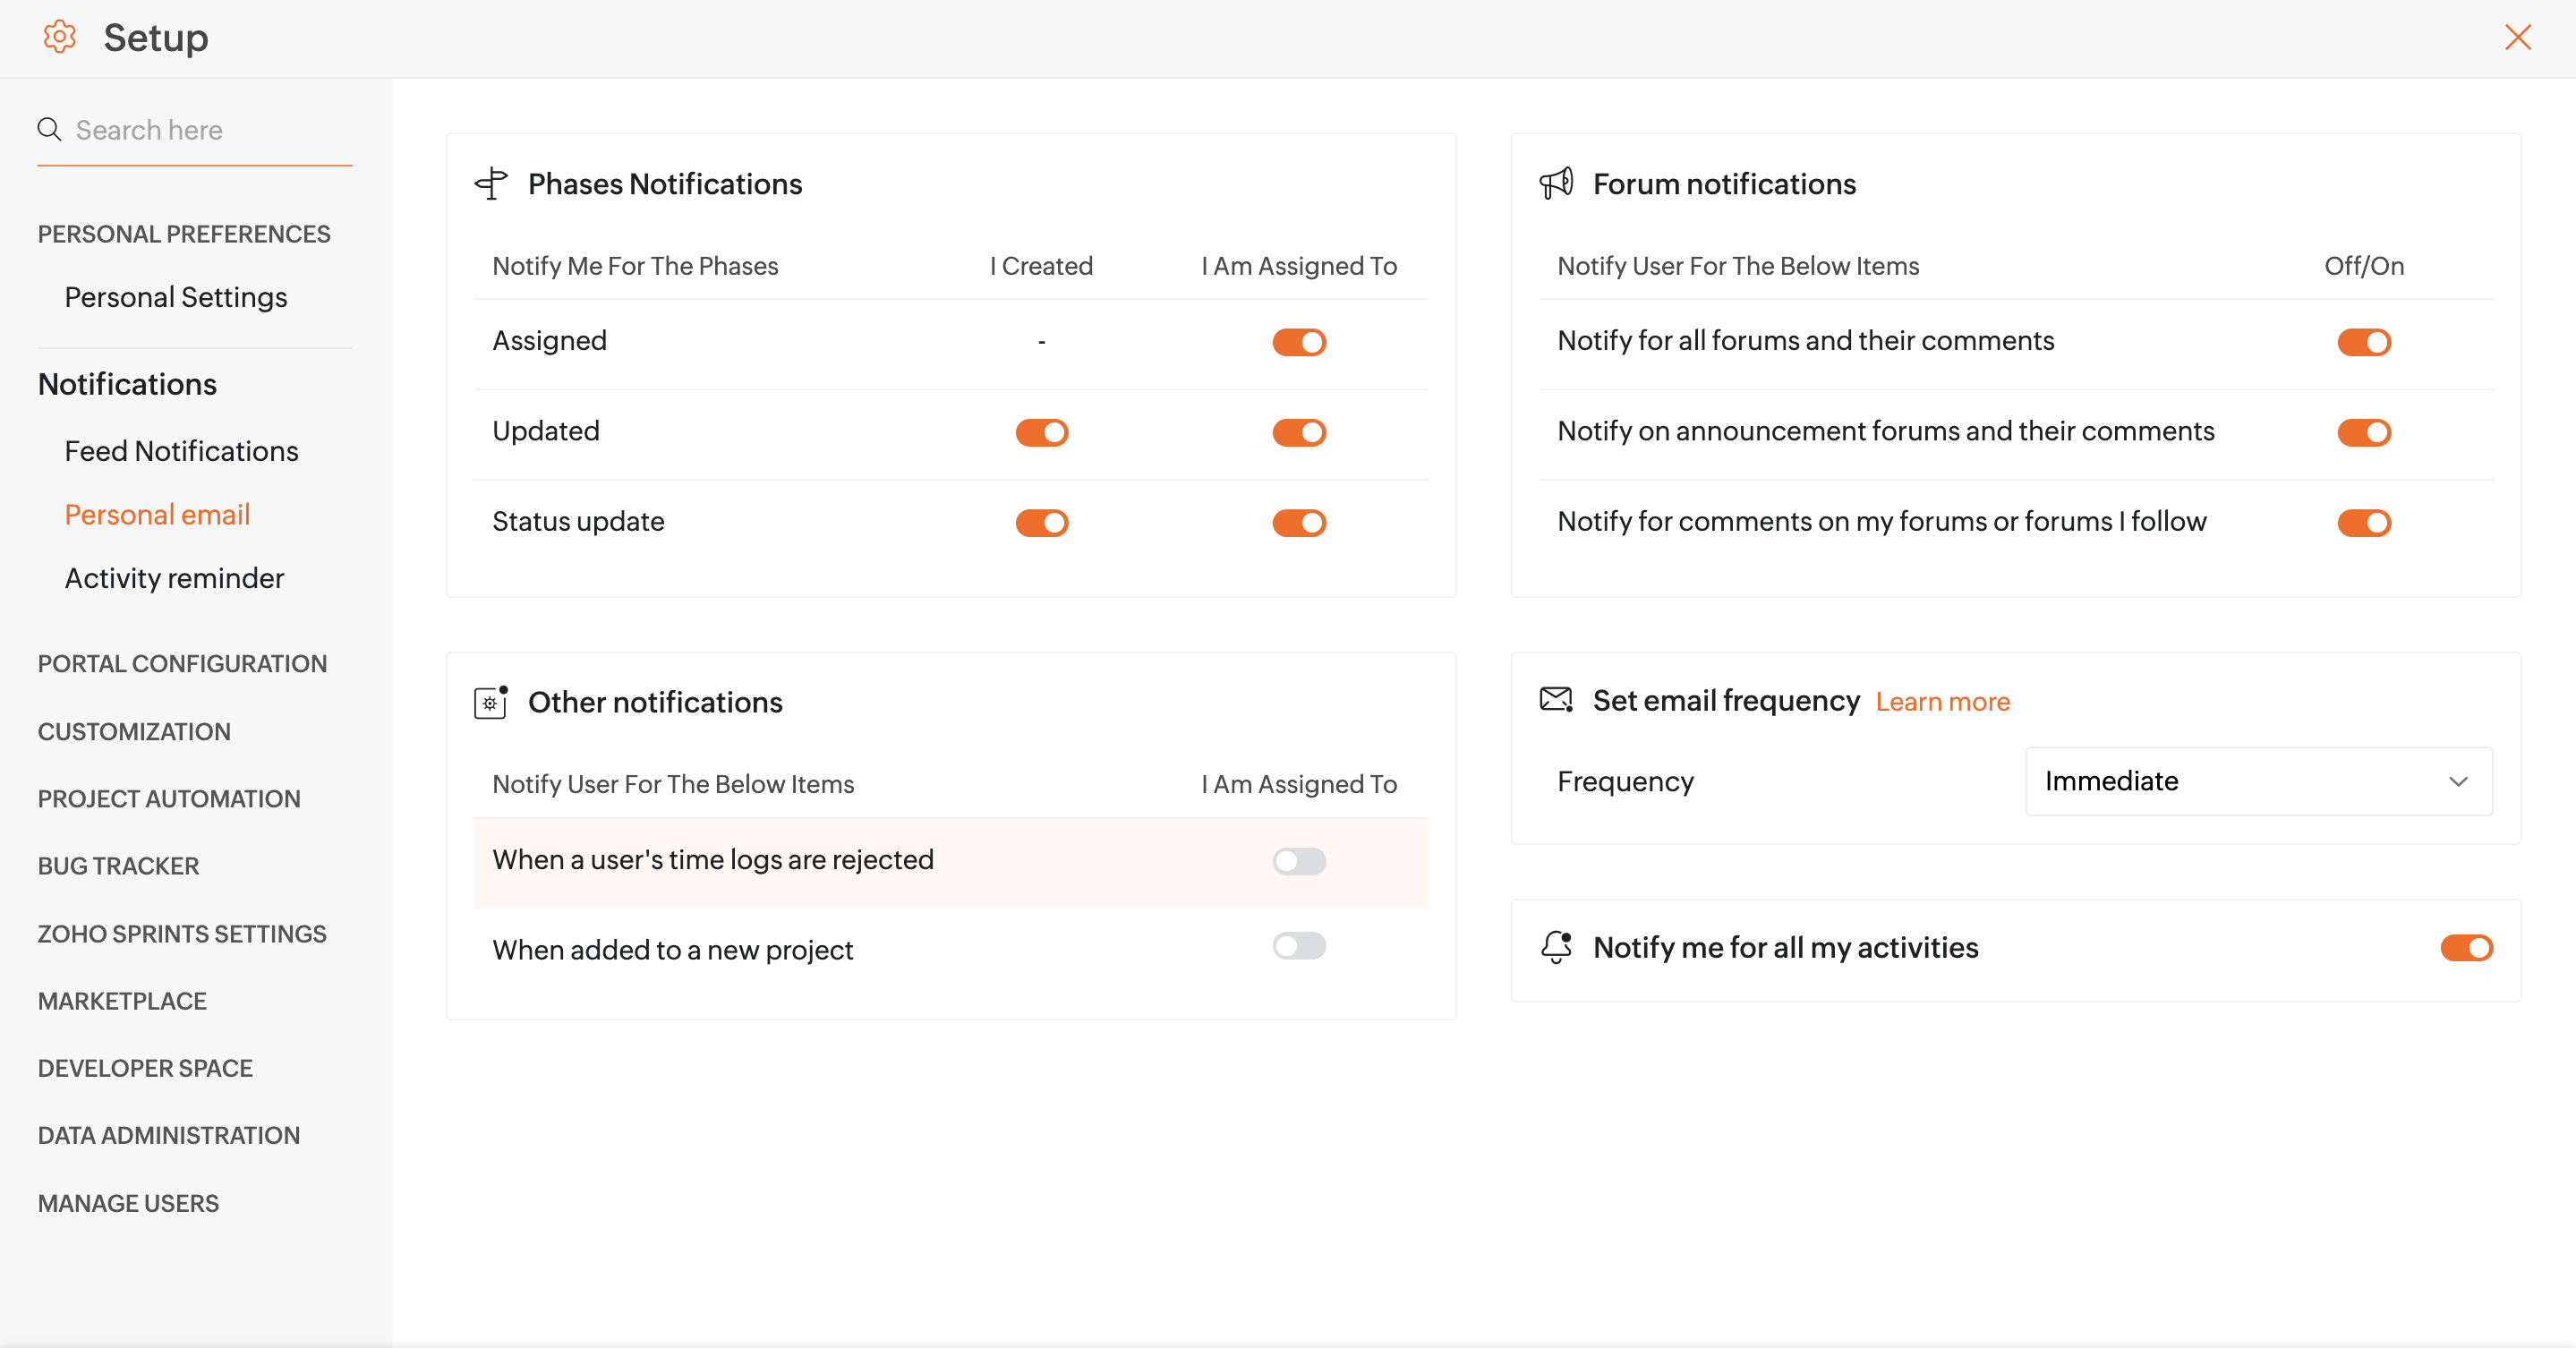2576x1348 pixels.
Task: Click the Forum notifications megaphone icon
Action: point(1556,184)
